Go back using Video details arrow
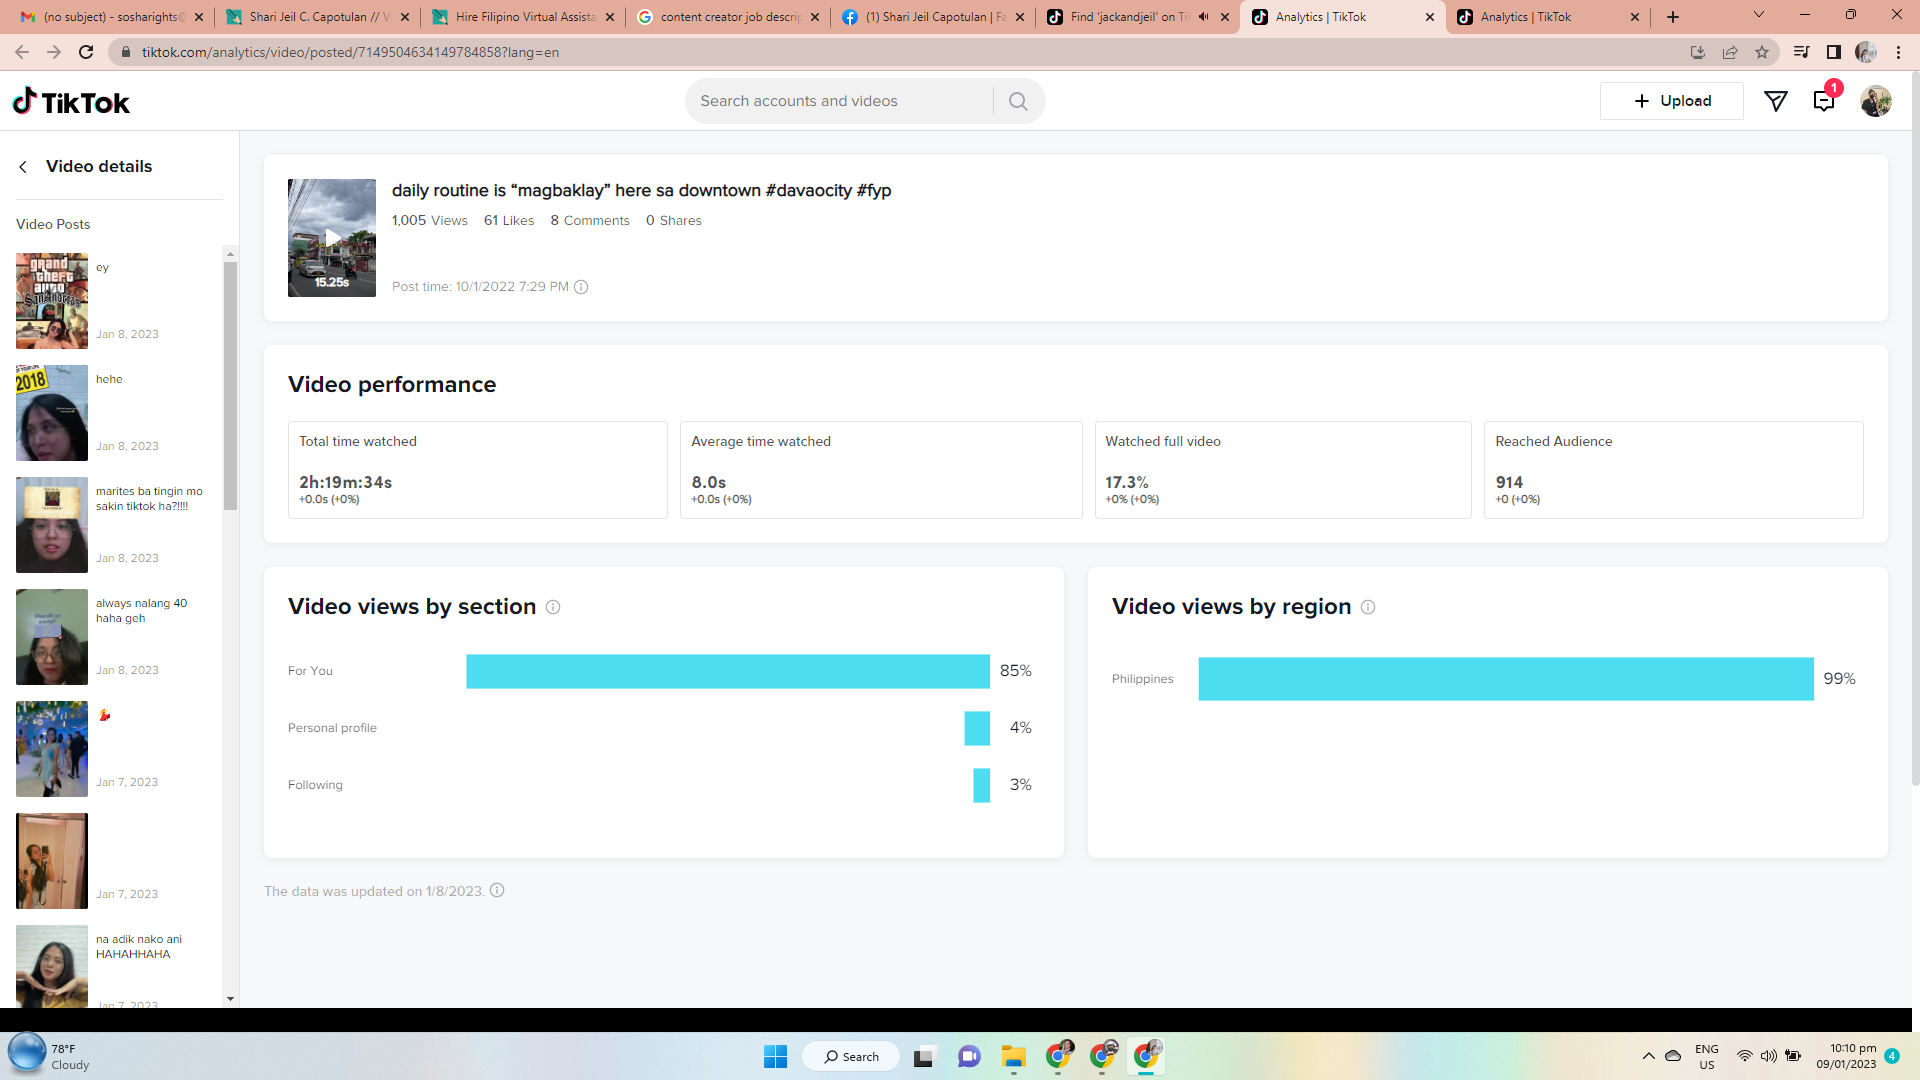Image resolution: width=1920 pixels, height=1080 pixels. 23,167
